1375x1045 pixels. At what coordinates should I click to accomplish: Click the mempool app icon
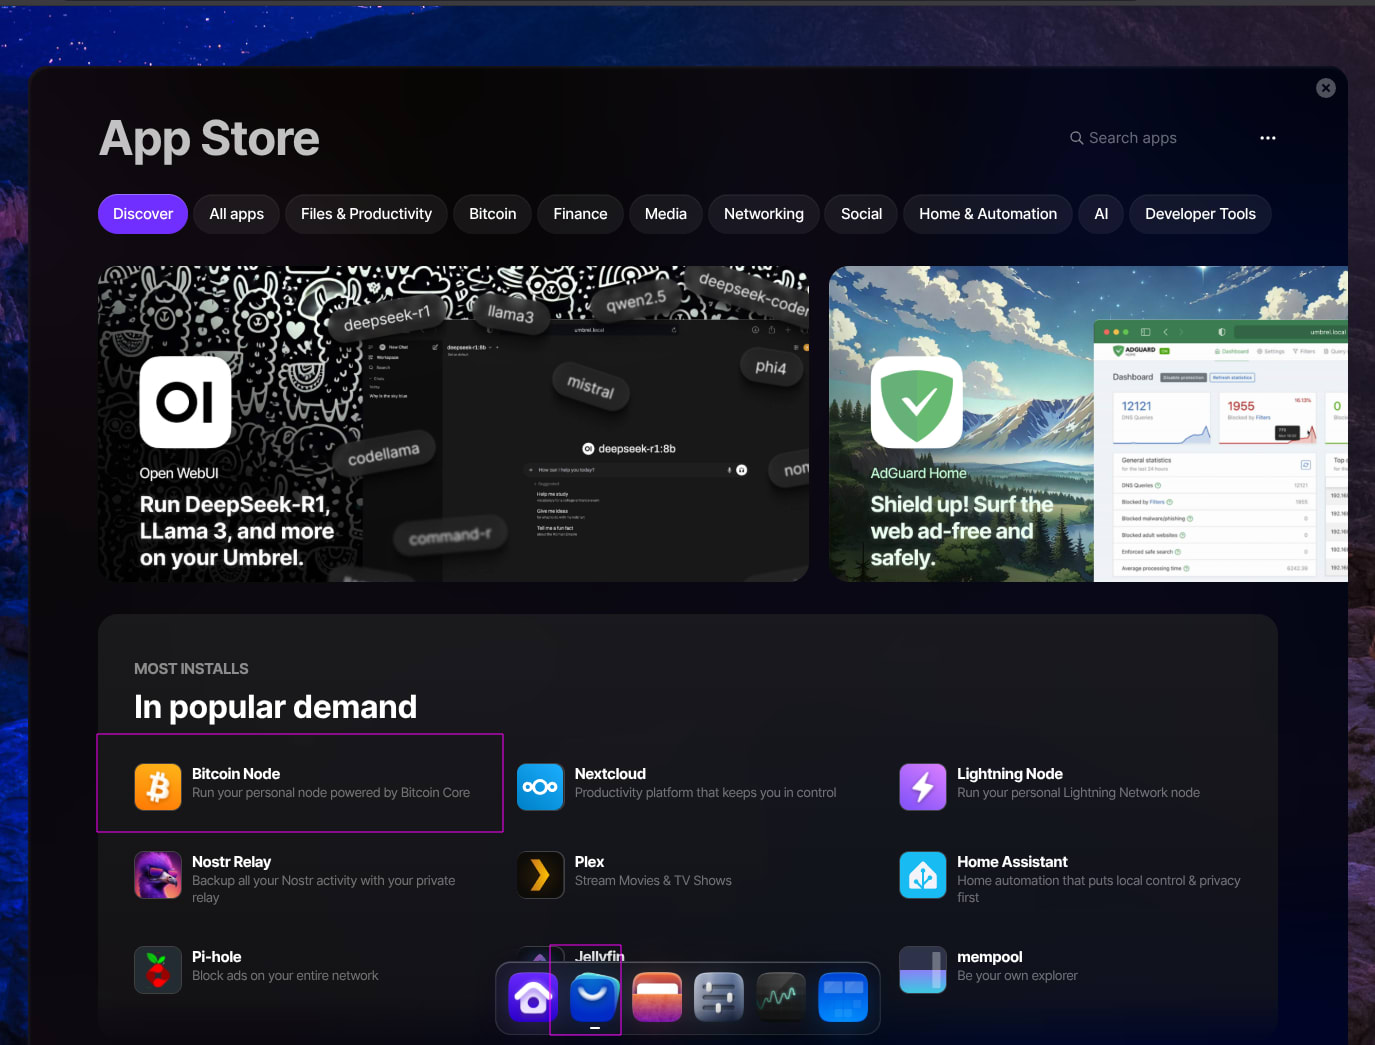coord(923,970)
